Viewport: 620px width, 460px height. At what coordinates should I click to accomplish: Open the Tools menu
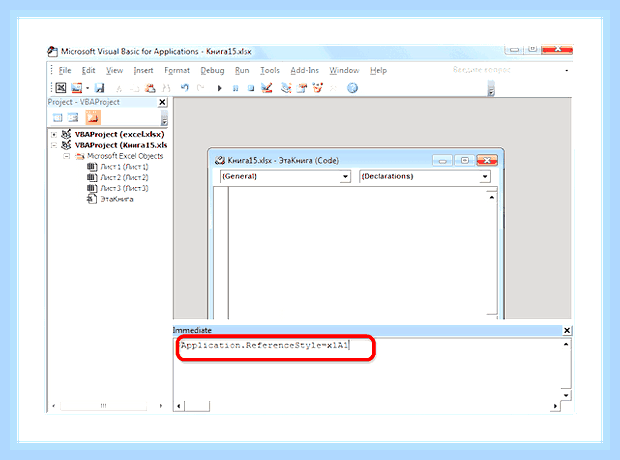[x=270, y=70]
